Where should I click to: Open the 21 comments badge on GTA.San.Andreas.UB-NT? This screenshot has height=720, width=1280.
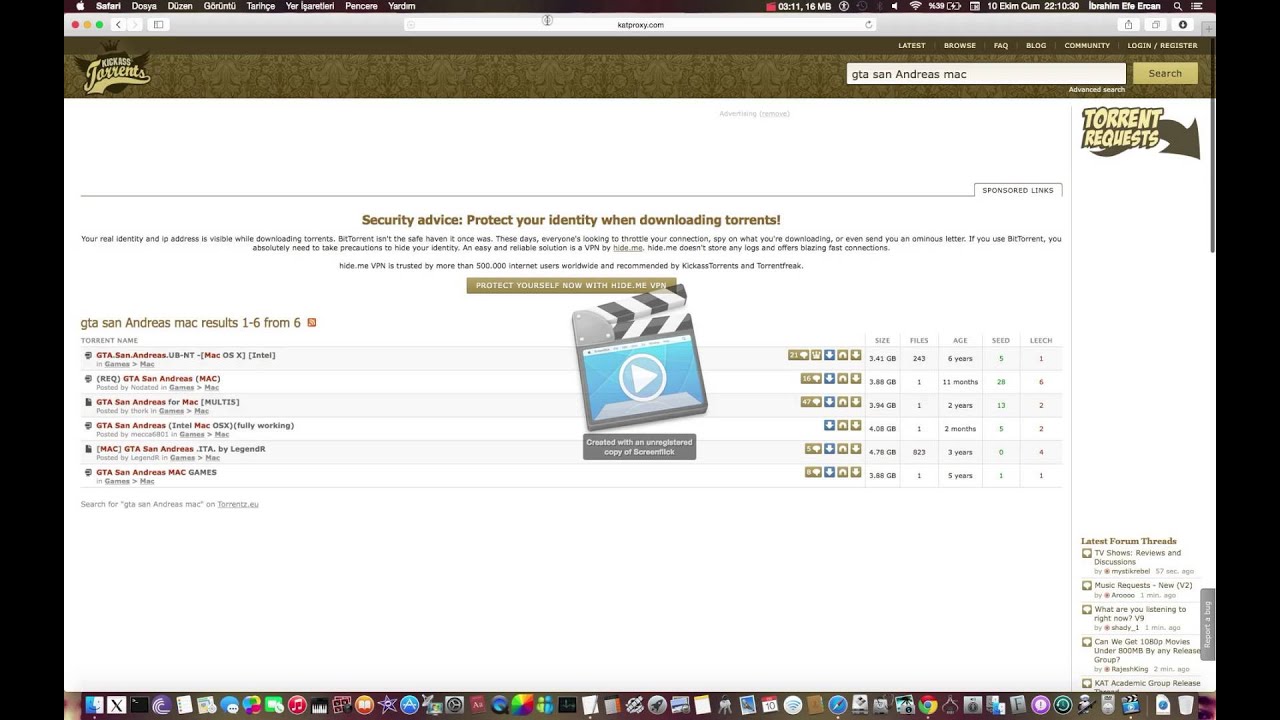pos(798,355)
